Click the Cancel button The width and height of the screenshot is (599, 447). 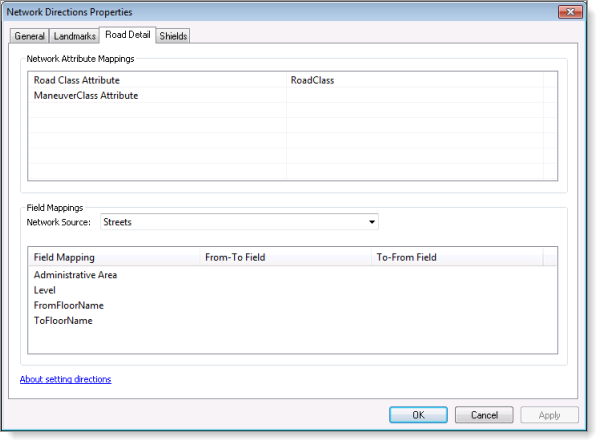[484, 415]
